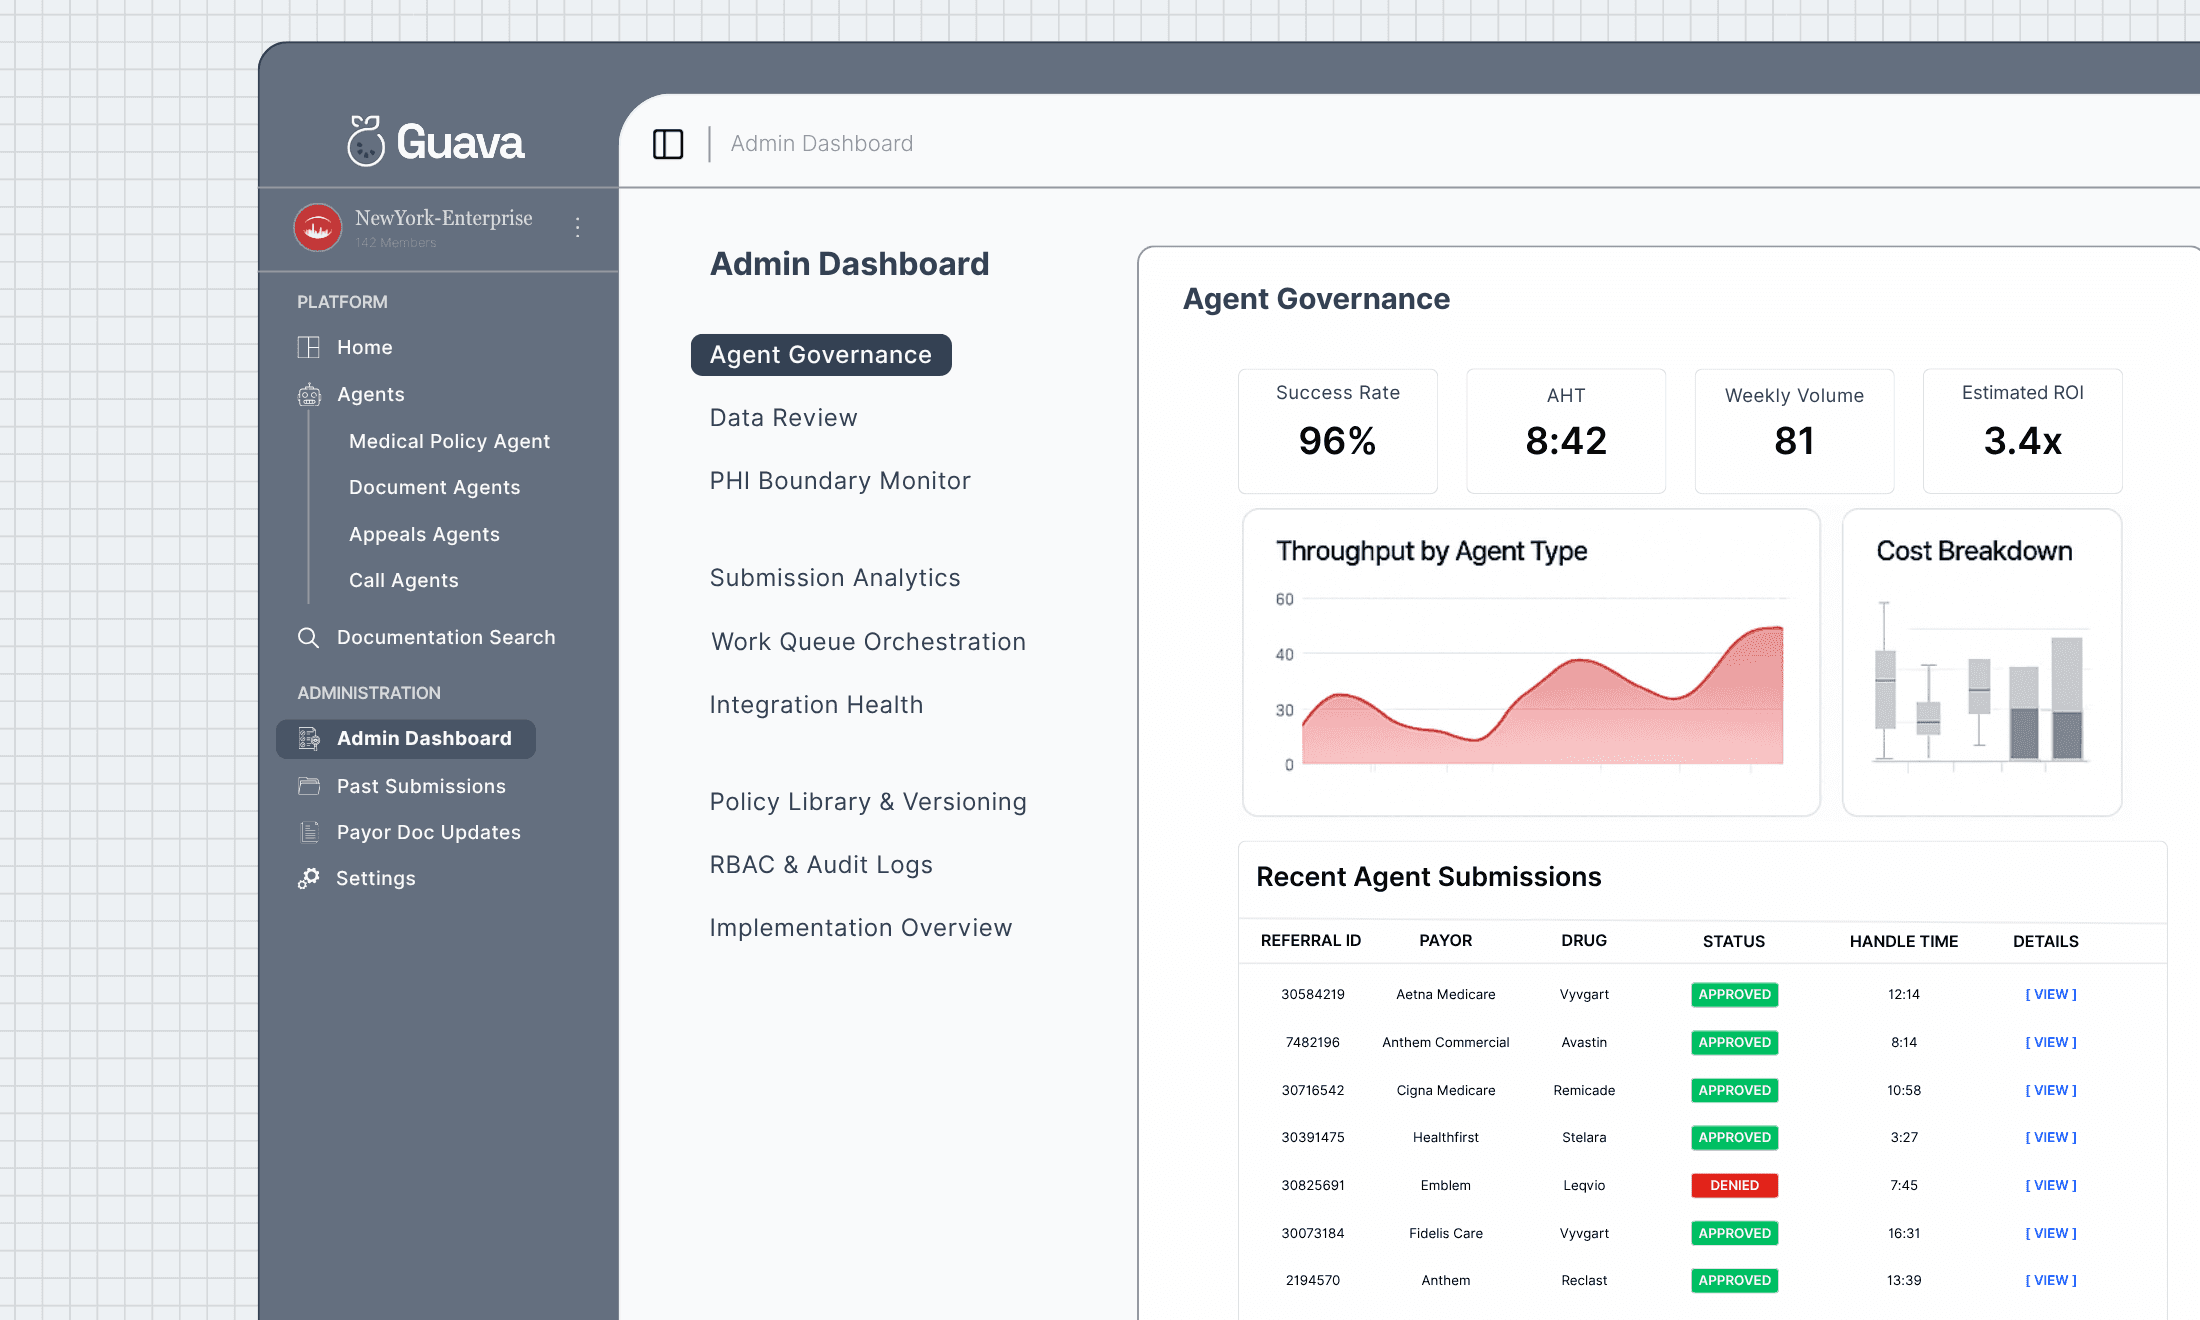Screen dimensions: 2200x1320
Task: Click the Documentation Search magnifier icon
Action: [x=309, y=638]
